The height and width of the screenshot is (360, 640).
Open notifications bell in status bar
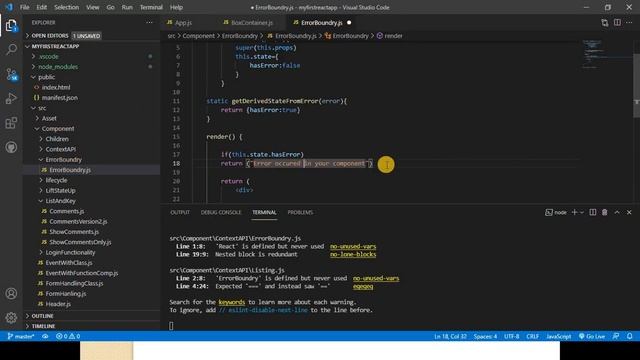pyautogui.click(x=629, y=336)
